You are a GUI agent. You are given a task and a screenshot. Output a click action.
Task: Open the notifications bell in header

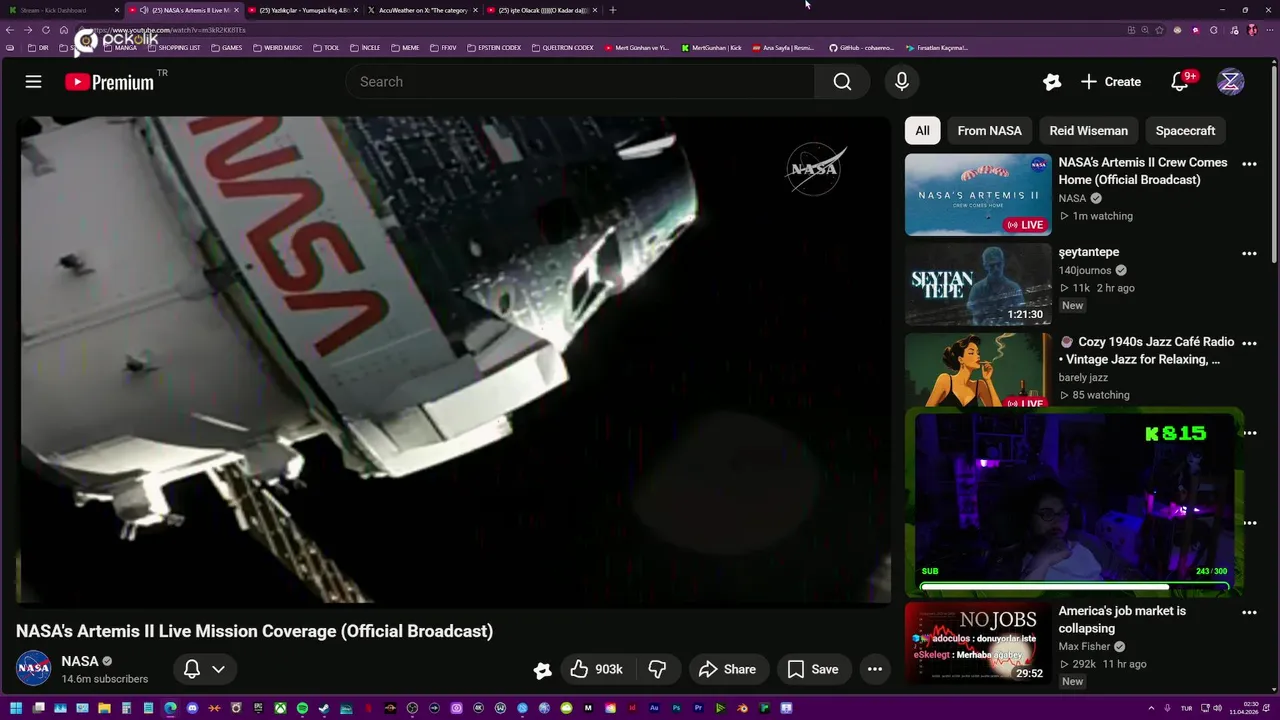1180,82
